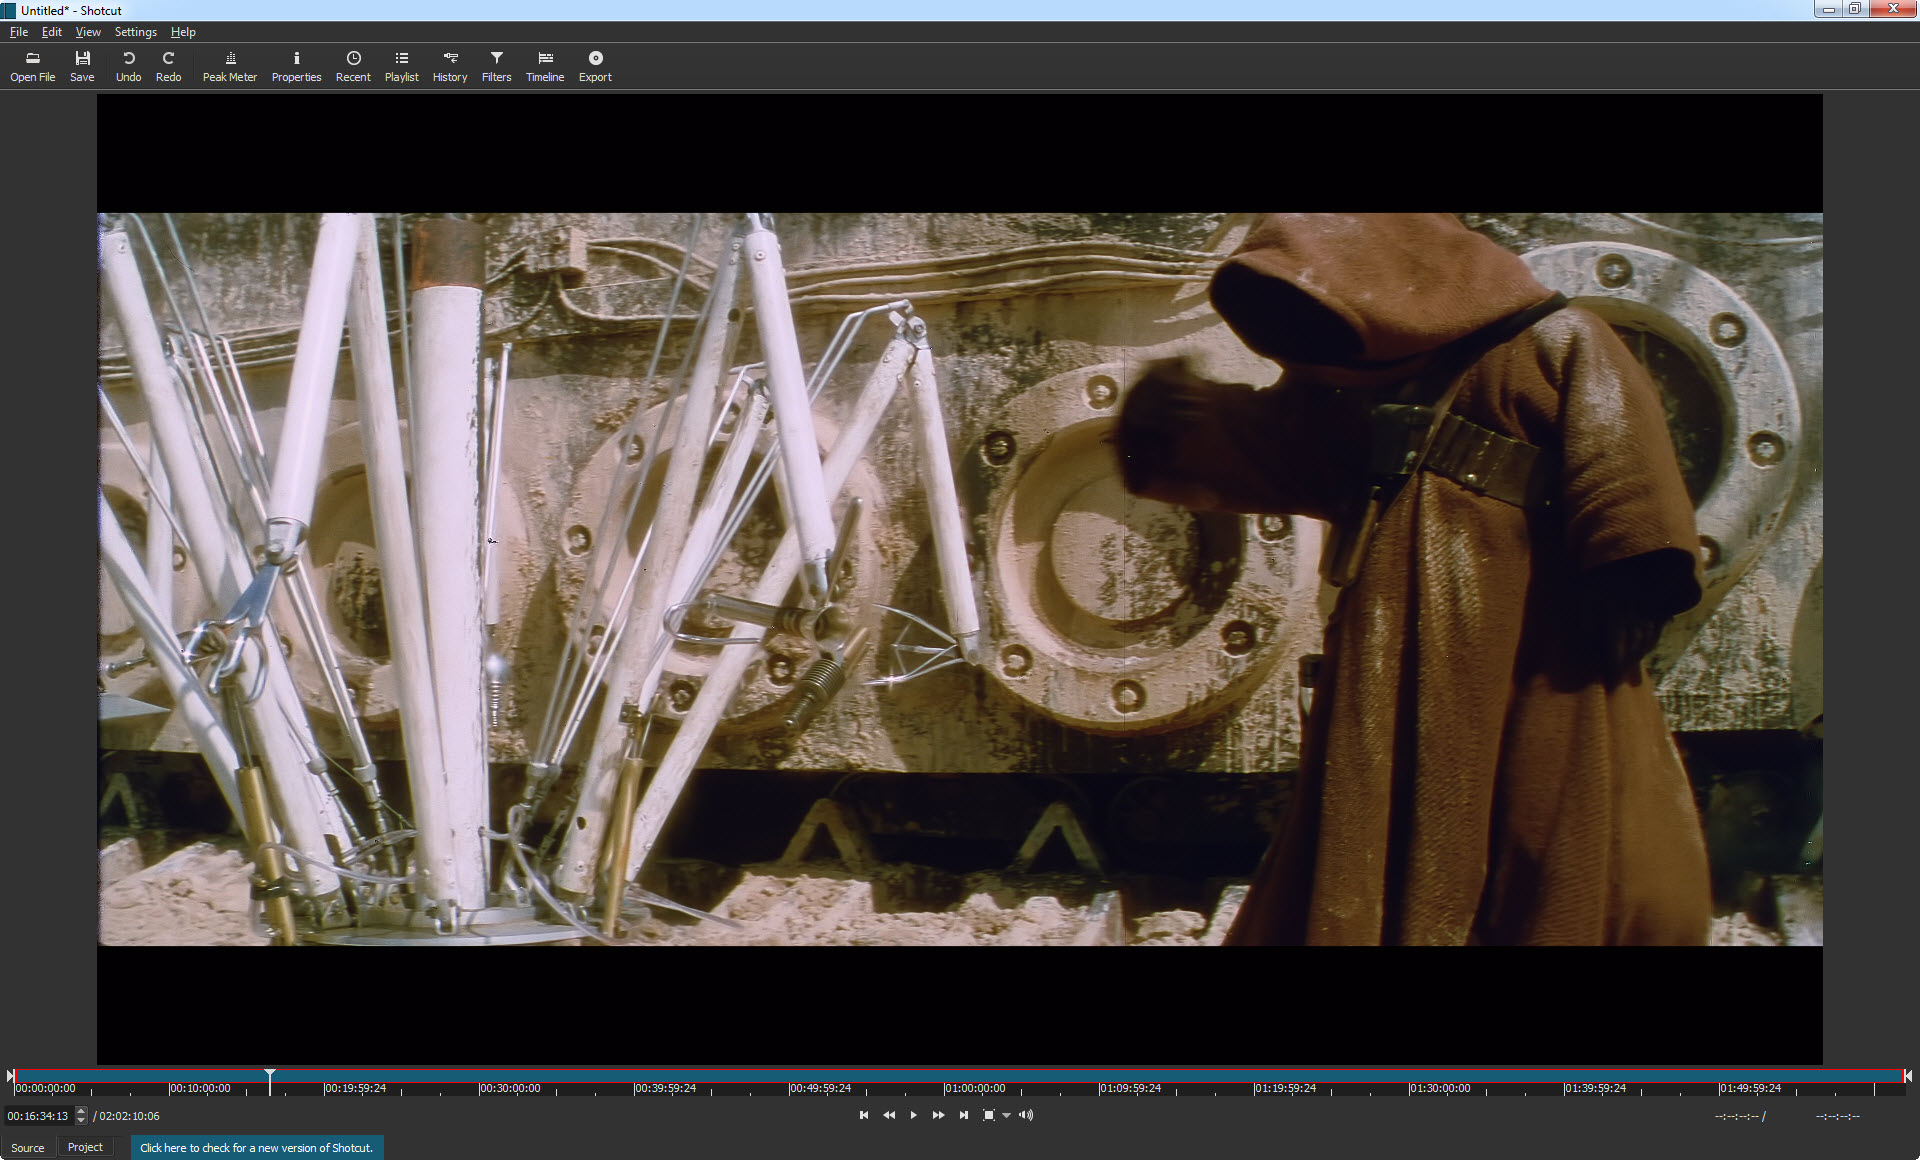Screen dimensions: 1920x1160
Task: Click the current timecode field 00:16:34:13
Action: point(38,1116)
